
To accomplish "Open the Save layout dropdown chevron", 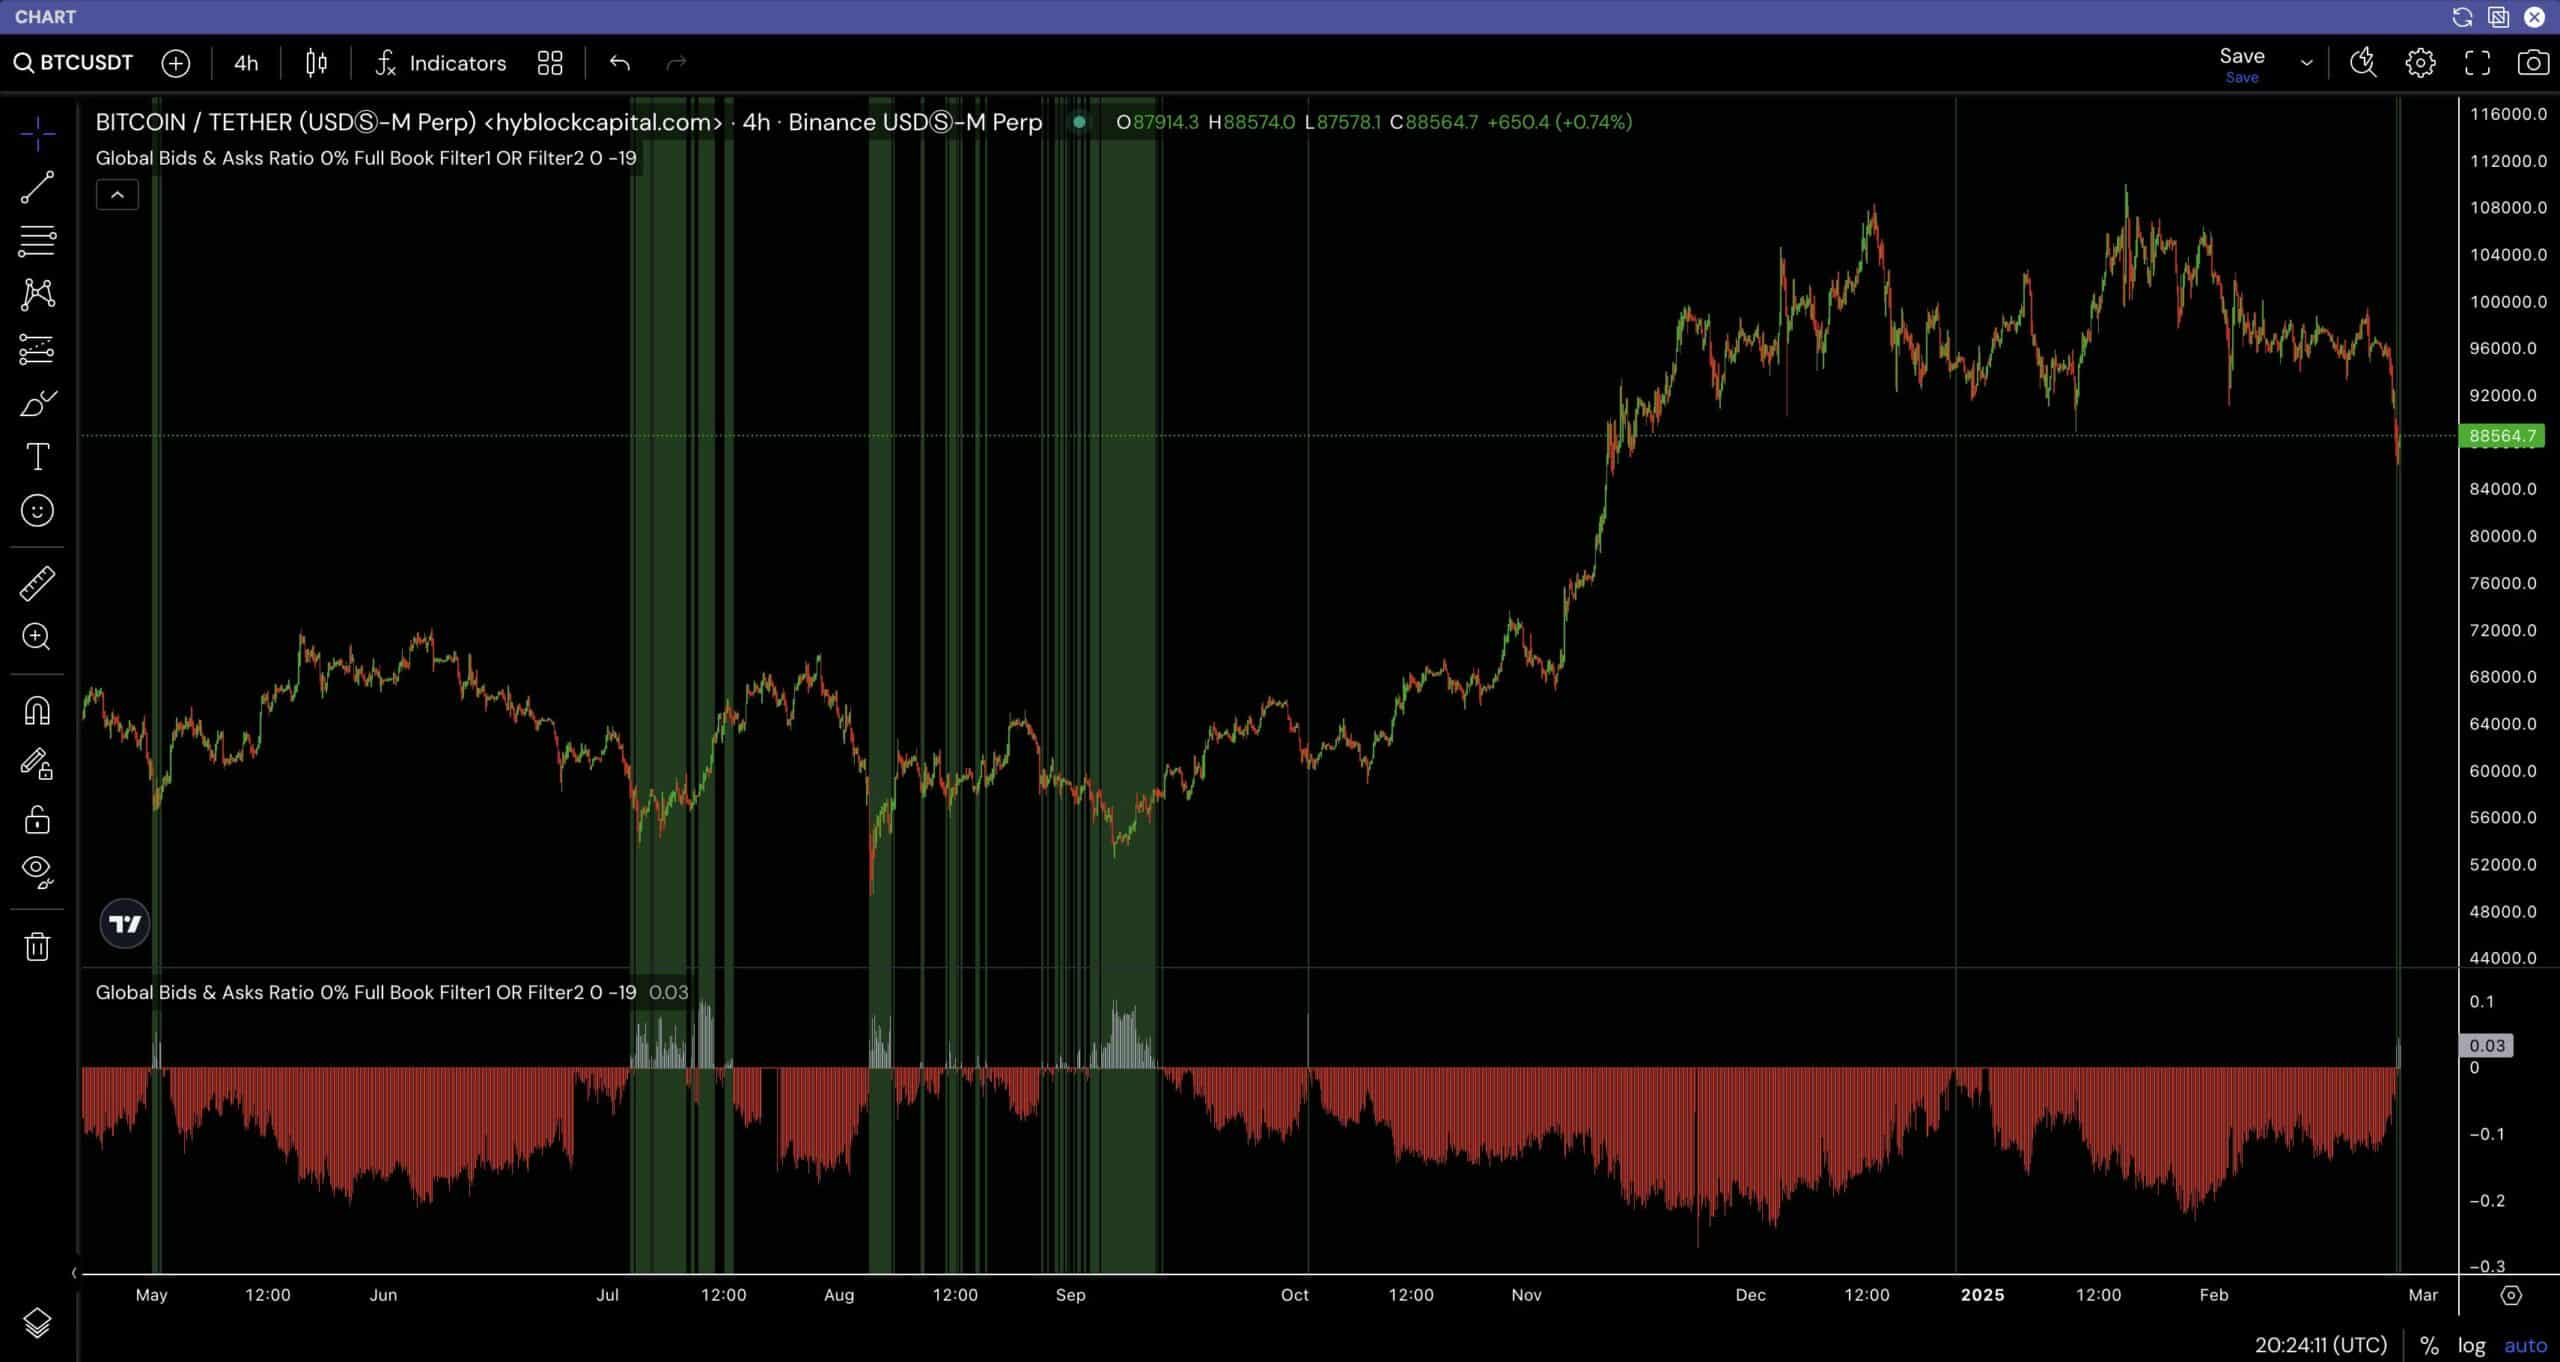I will coord(2306,62).
